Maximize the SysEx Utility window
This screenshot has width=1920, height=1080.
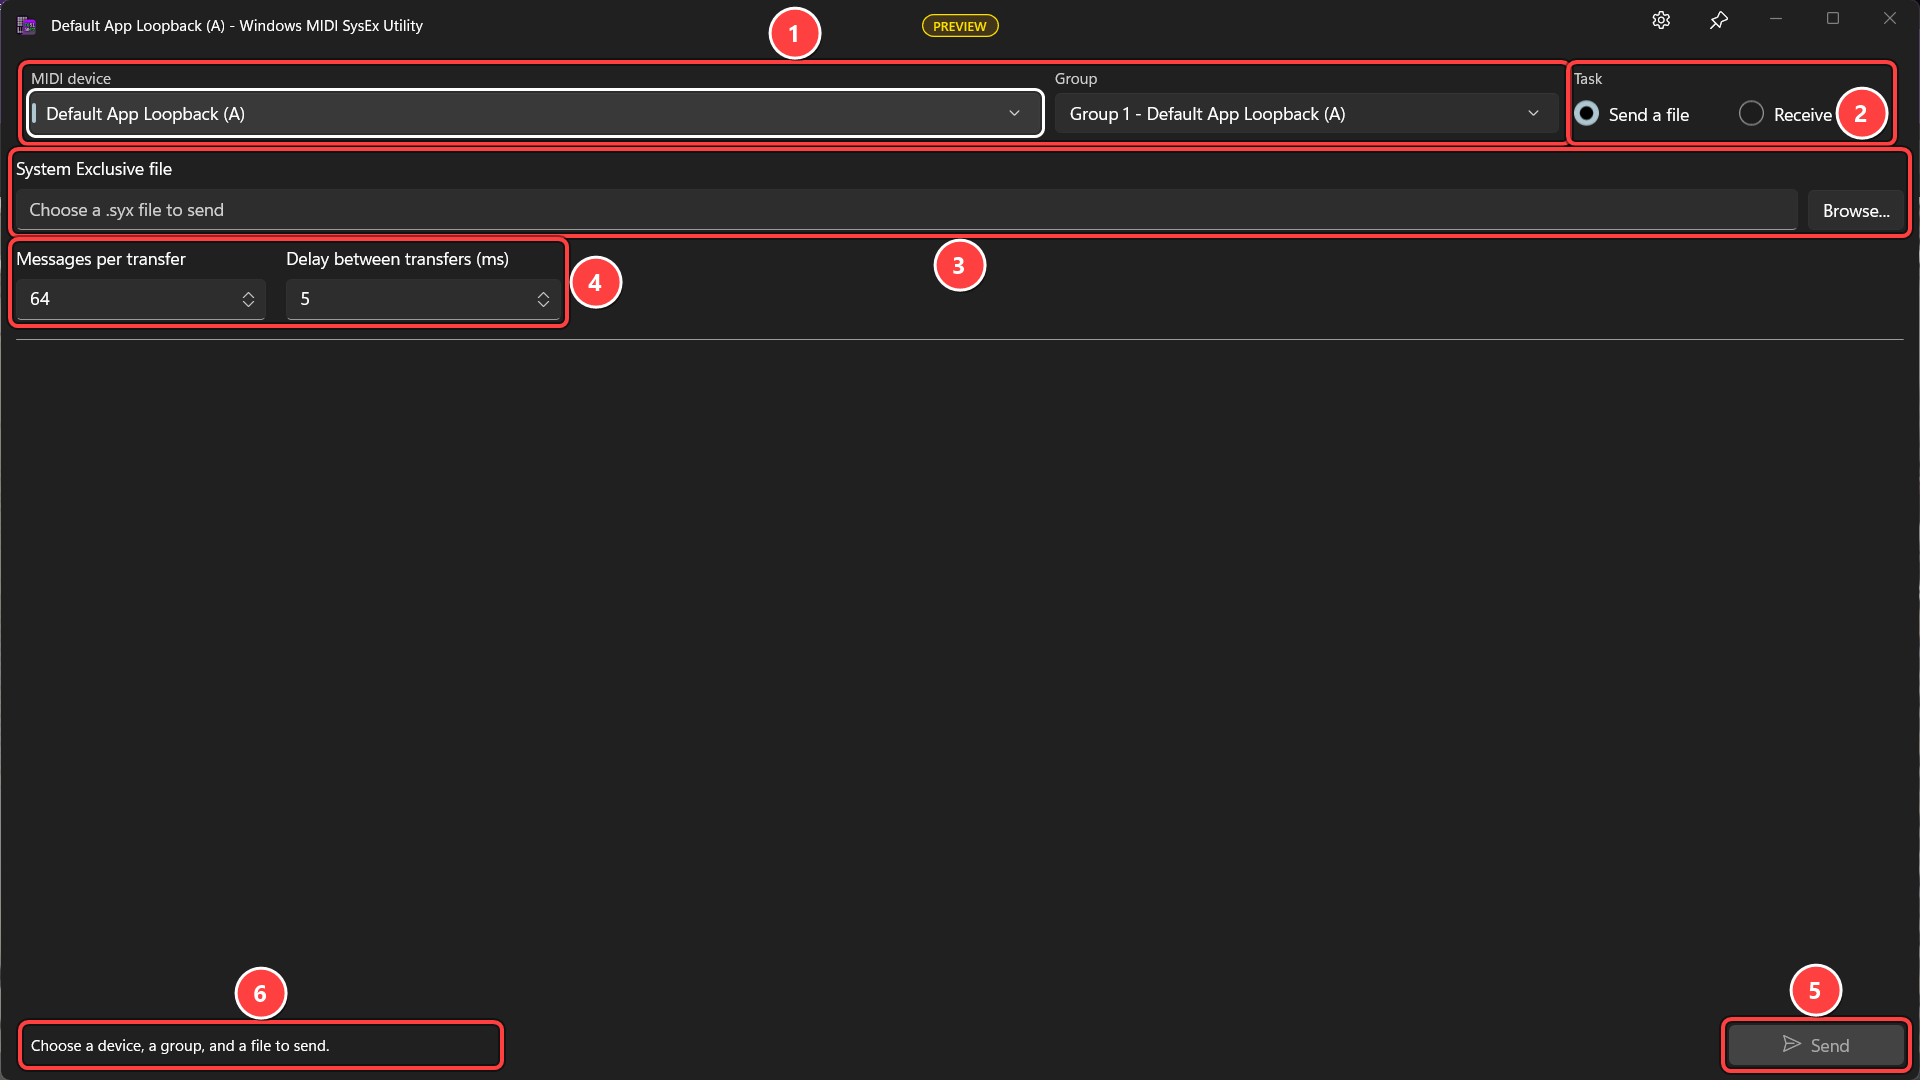[1833, 19]
